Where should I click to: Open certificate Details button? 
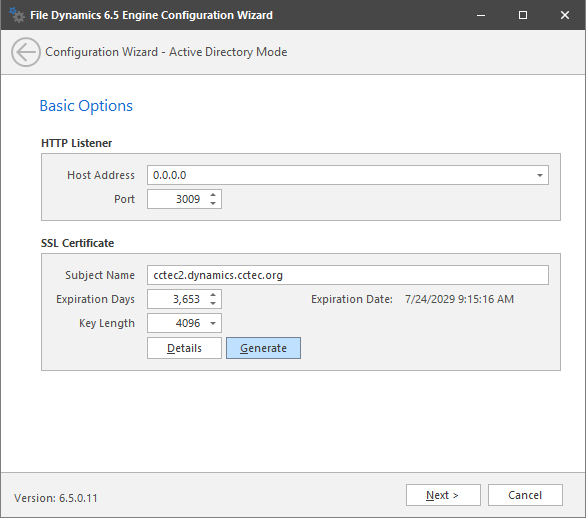184,348
